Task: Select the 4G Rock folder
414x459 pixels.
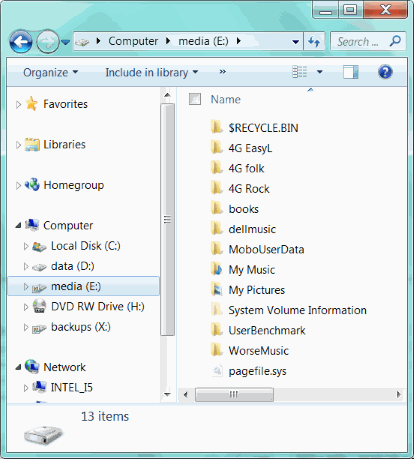Action: 249,189
